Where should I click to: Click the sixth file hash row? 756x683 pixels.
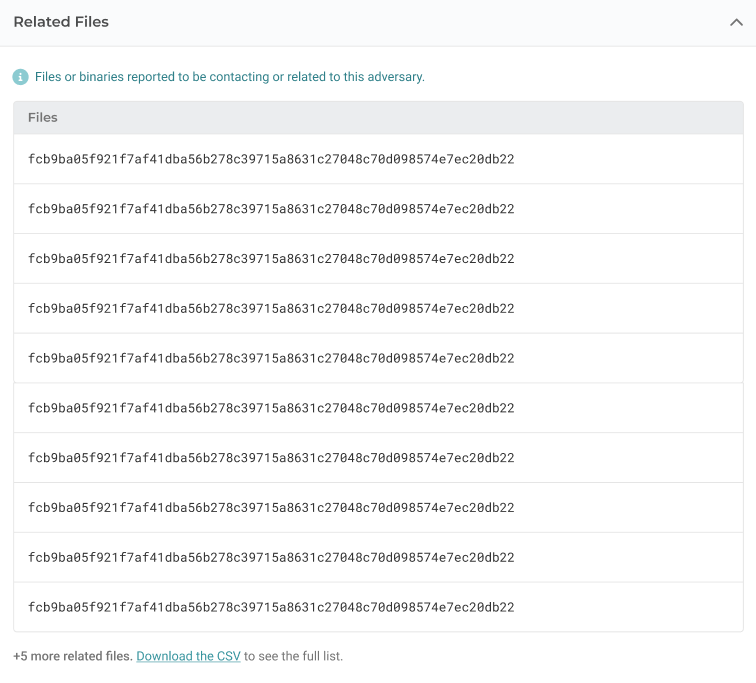pyautogui.click(x=271, y=408)
